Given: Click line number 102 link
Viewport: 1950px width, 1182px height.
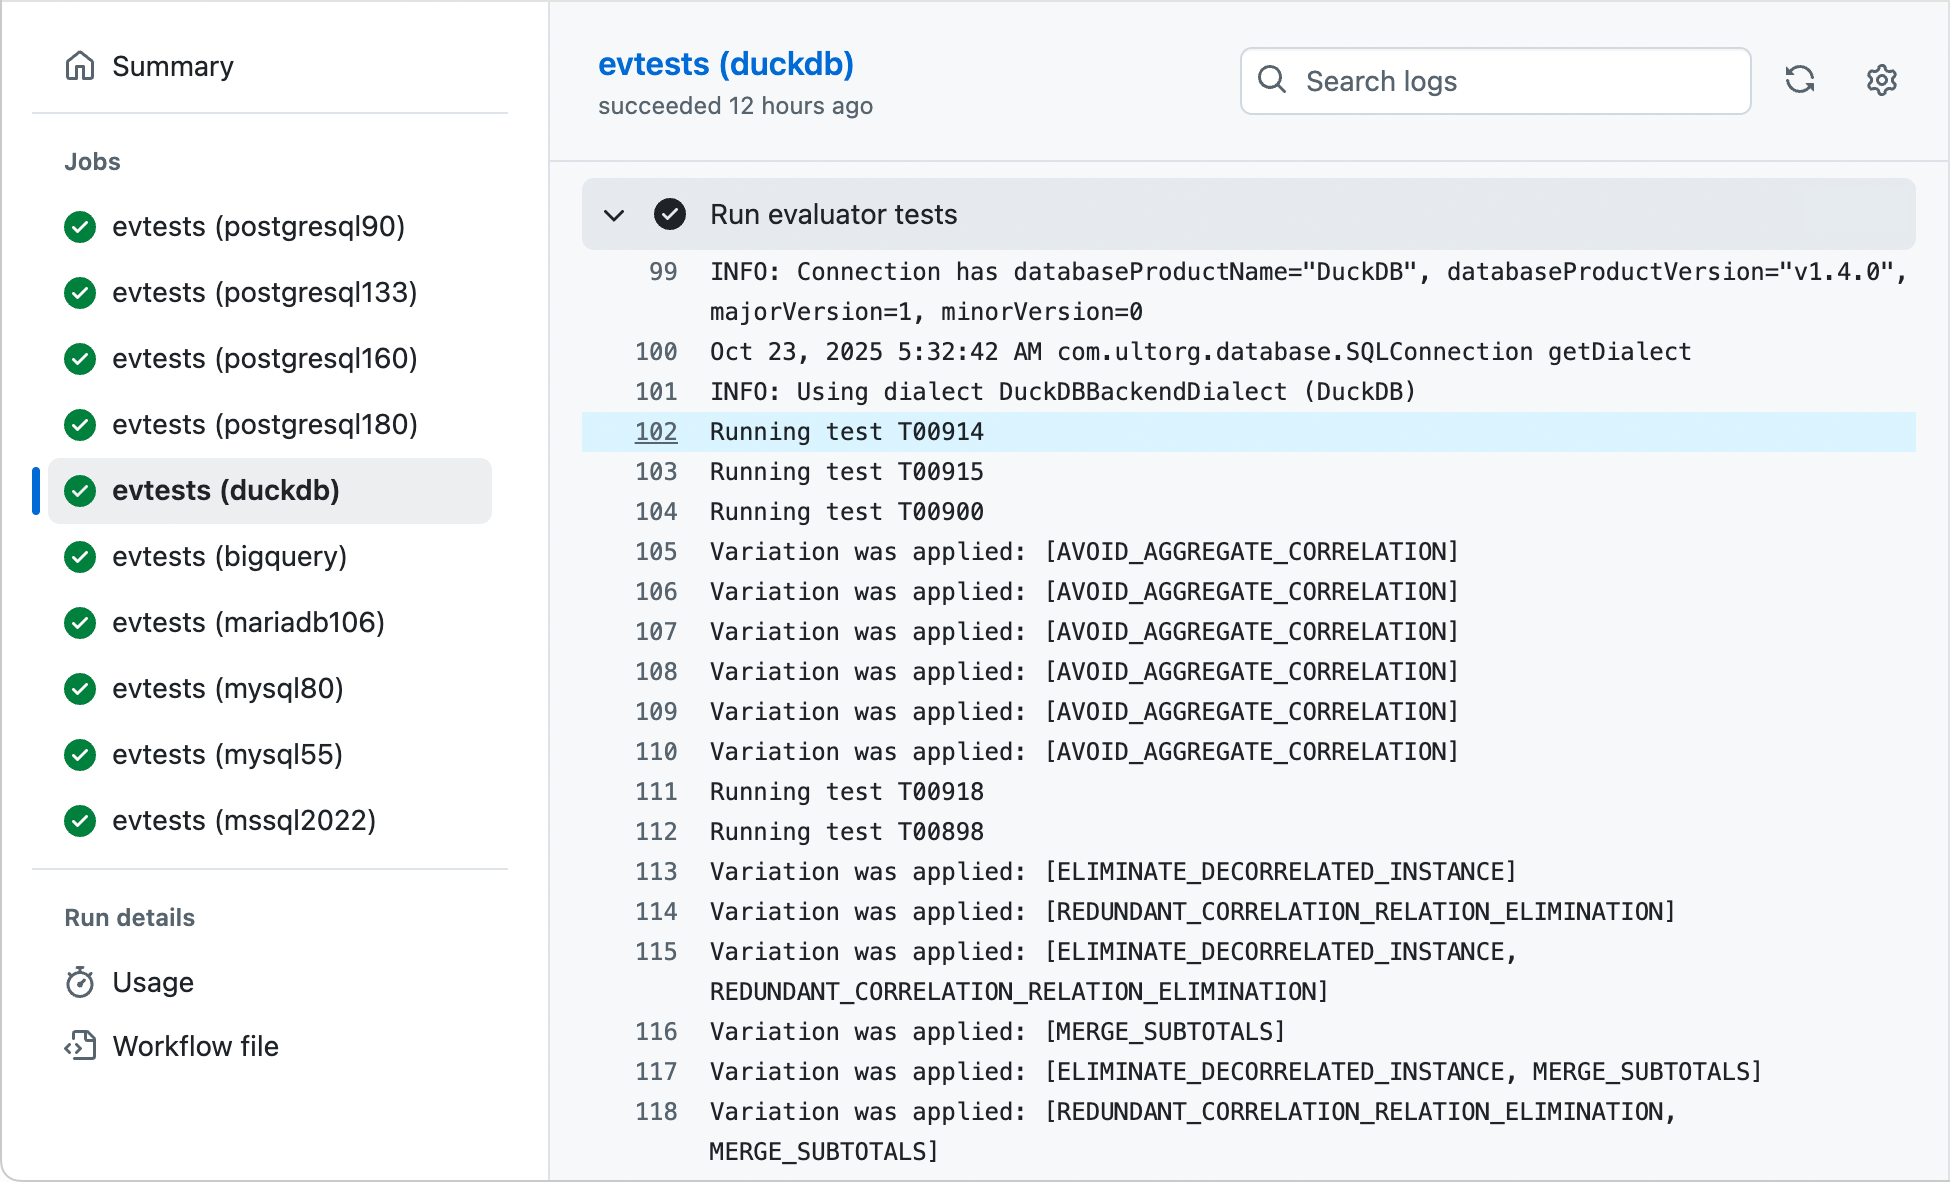Looking at the screenshot, I should point(656,431).
